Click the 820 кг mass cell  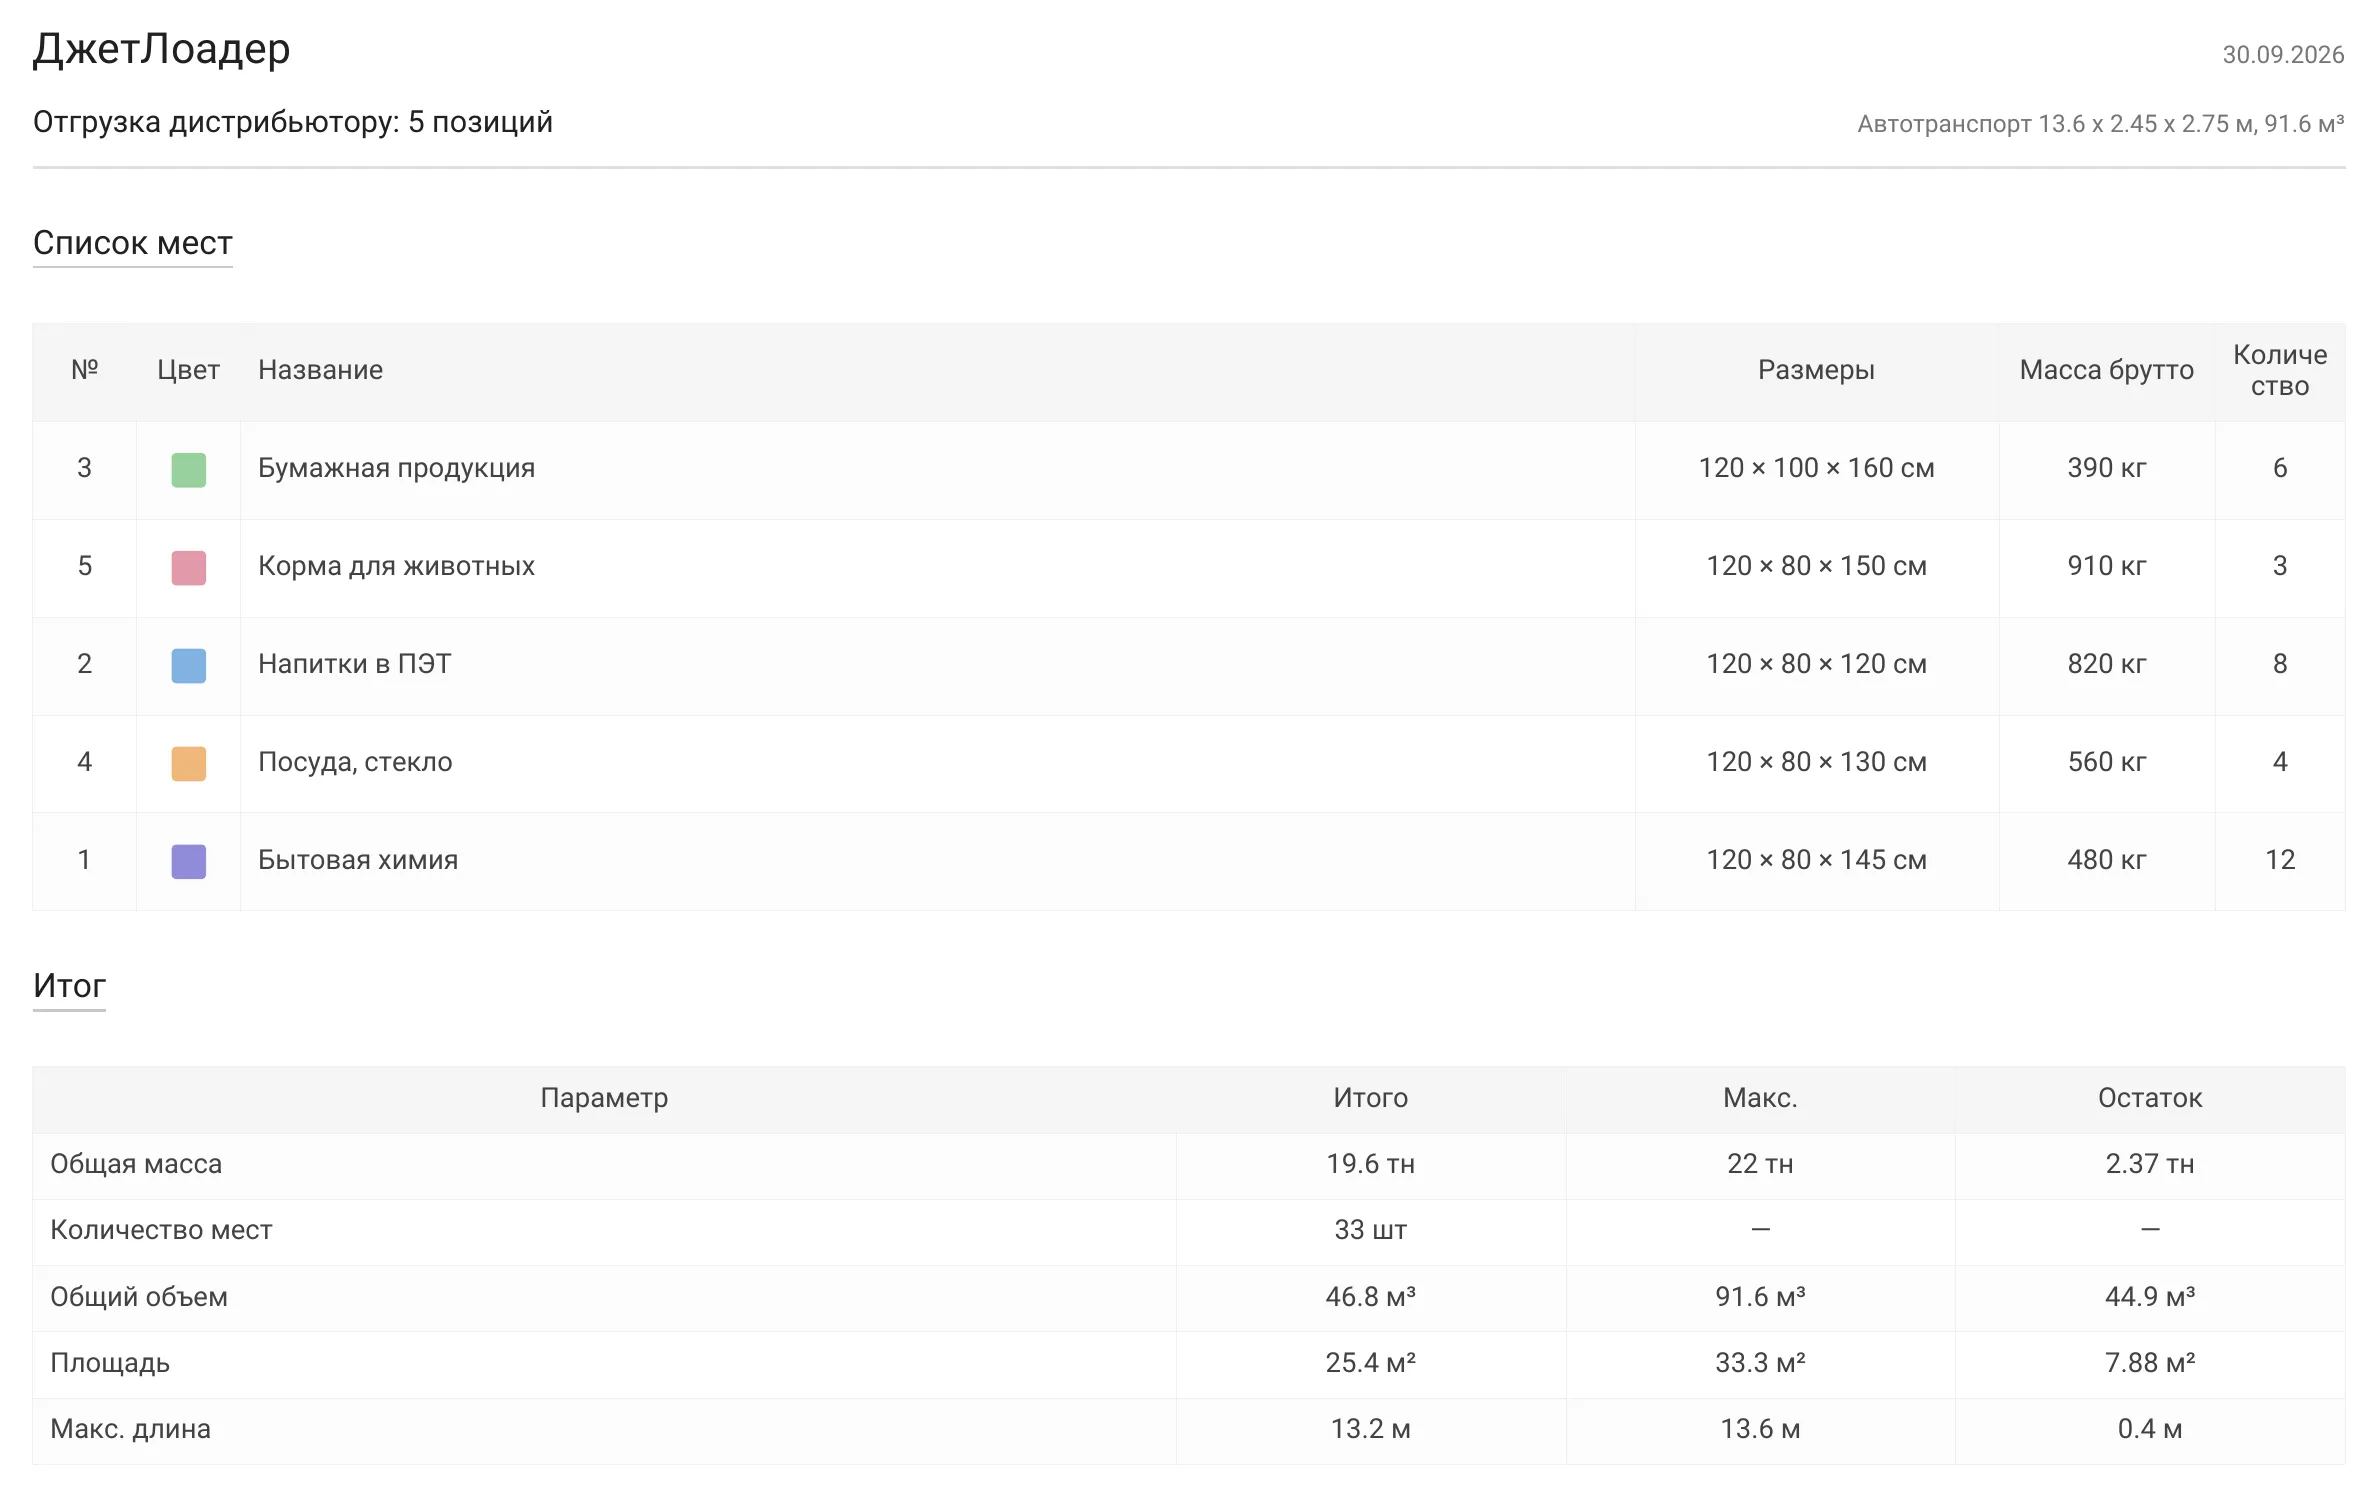coord(2107,664)
